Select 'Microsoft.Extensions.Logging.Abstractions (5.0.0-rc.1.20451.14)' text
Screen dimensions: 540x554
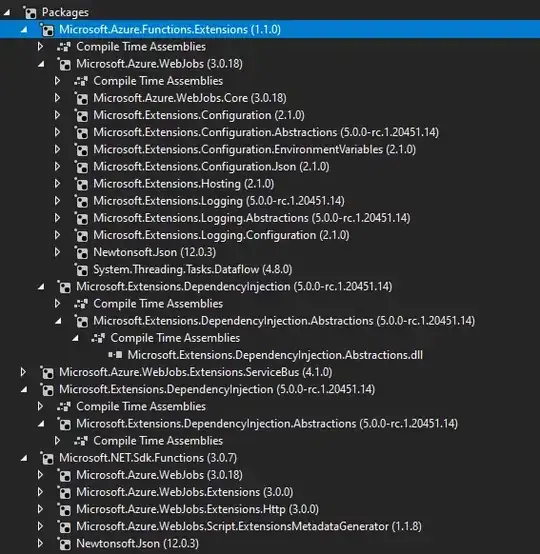point(252,218)
